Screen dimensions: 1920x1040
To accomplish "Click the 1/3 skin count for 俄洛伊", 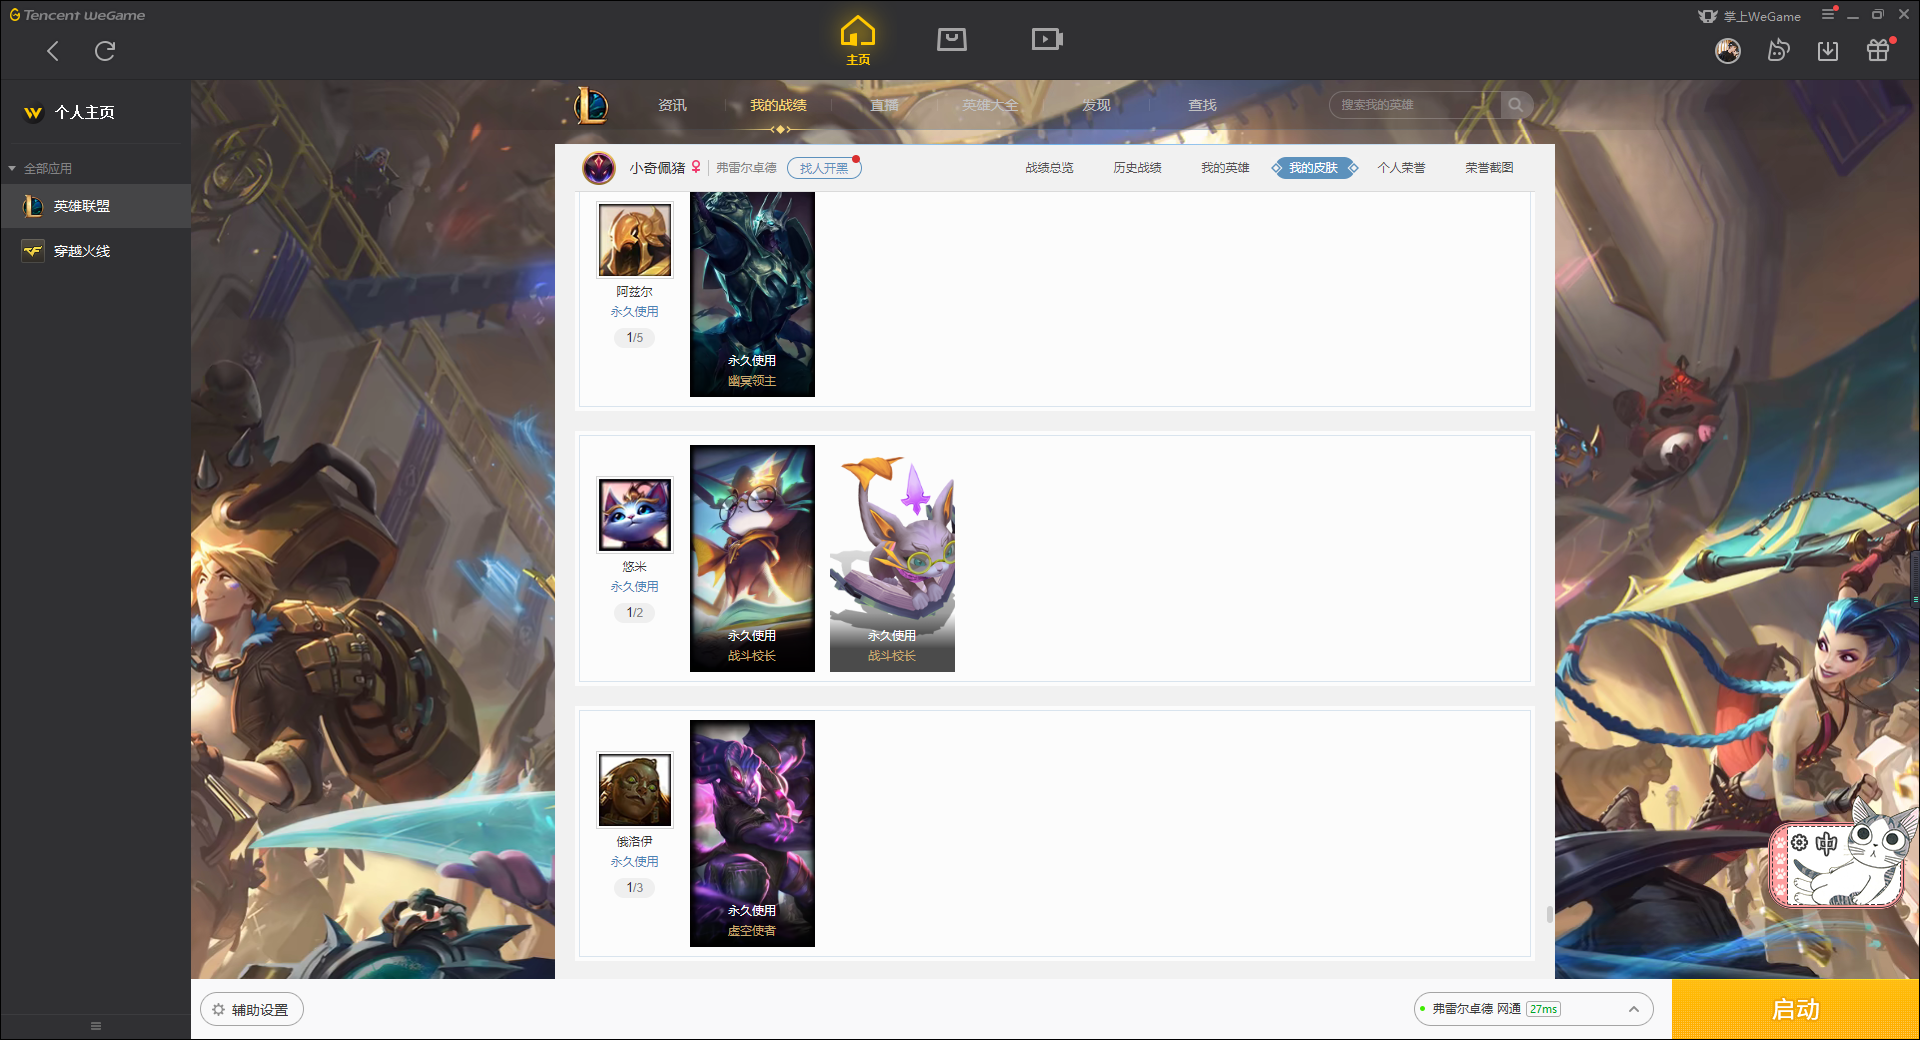I will (635, 888).
